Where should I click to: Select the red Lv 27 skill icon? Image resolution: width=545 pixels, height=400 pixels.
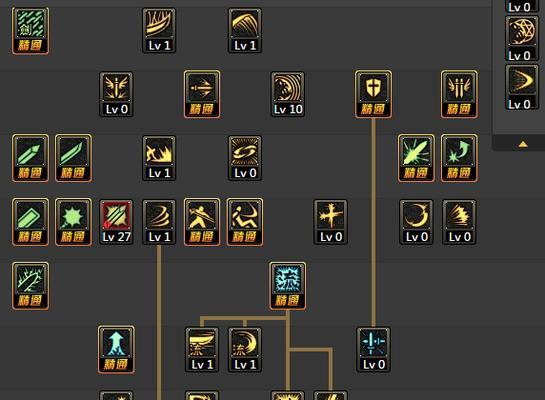click(x=116, y=222)
